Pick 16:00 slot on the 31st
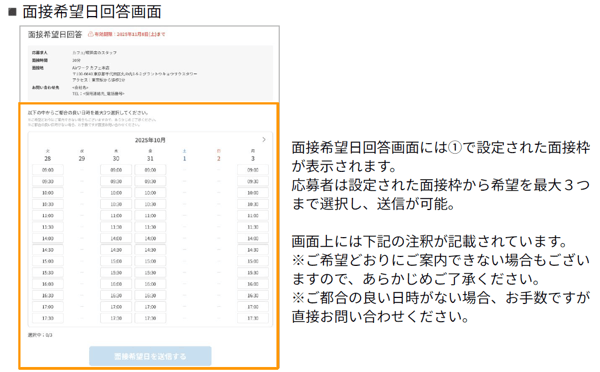This screenshot has width=600, height=372. (x=150, y=284)
